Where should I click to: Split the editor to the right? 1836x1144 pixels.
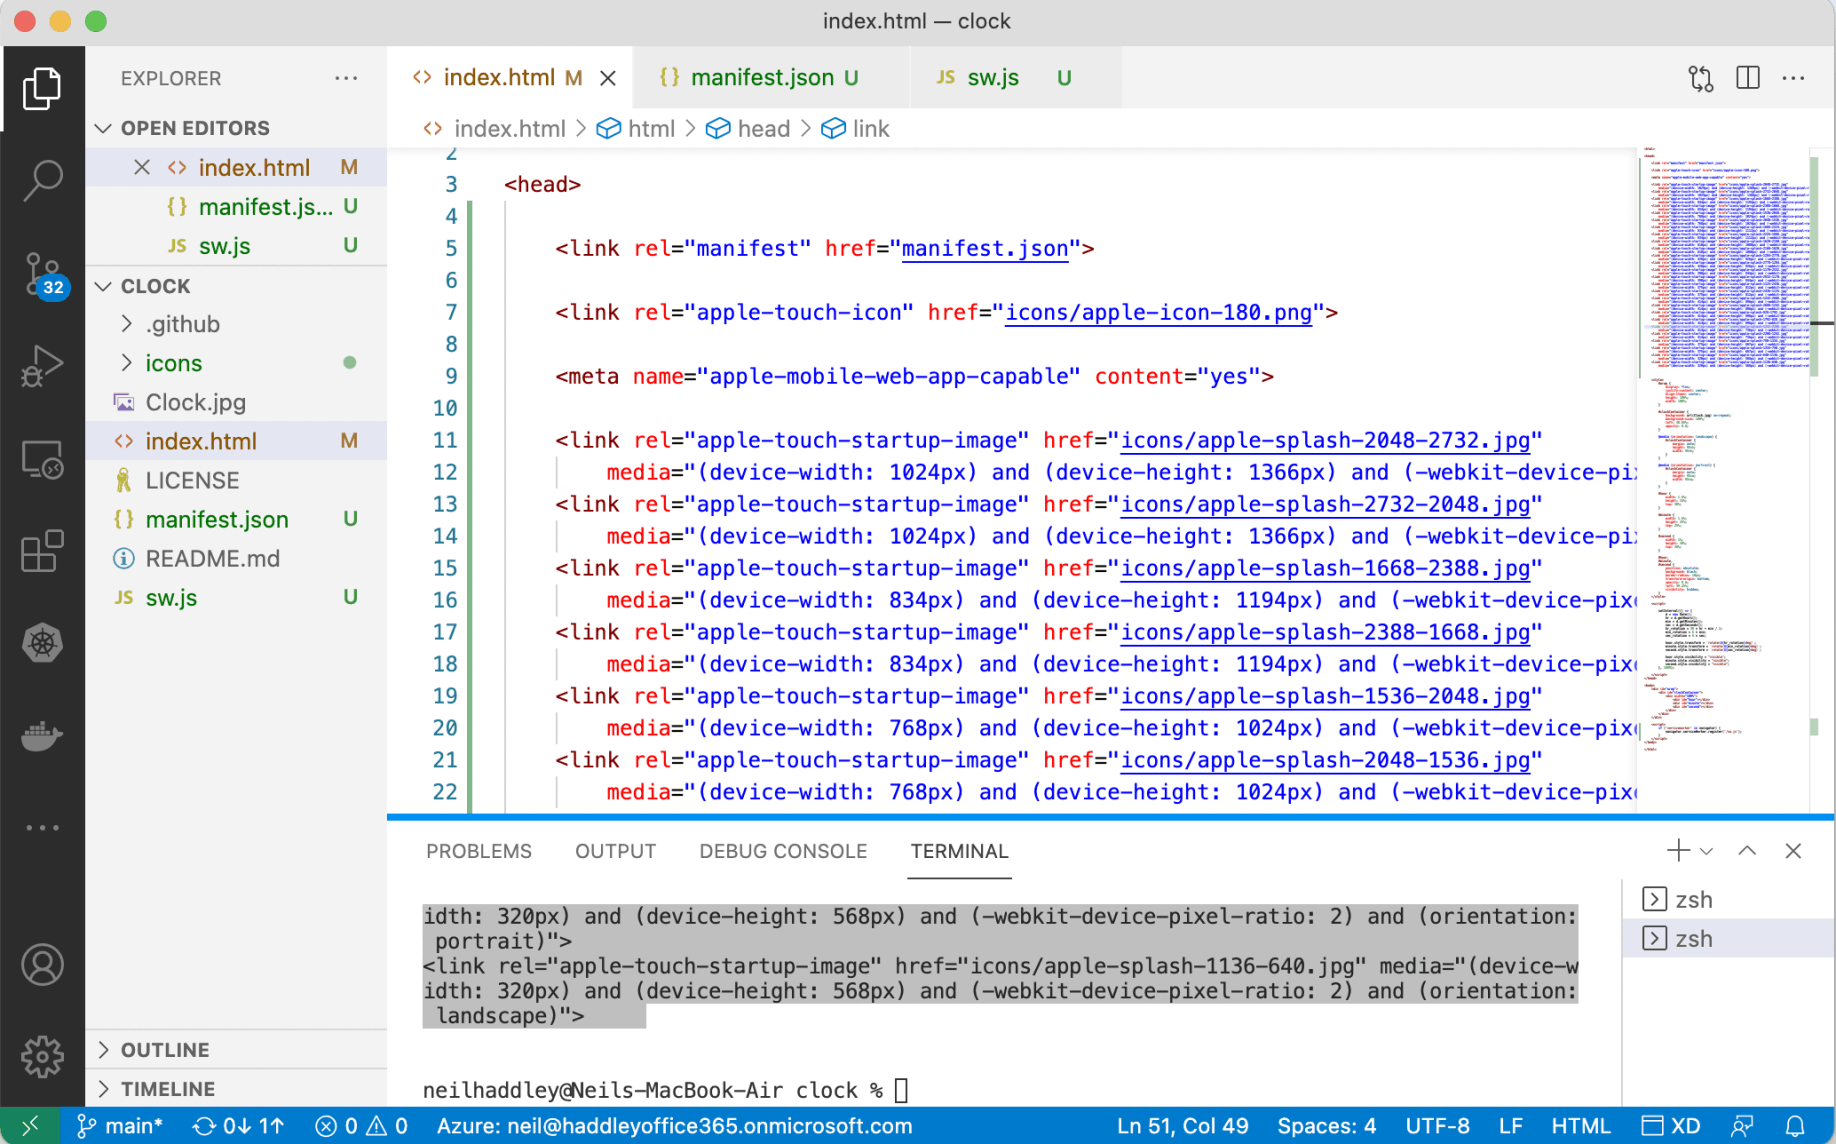tap(1747, 78)
